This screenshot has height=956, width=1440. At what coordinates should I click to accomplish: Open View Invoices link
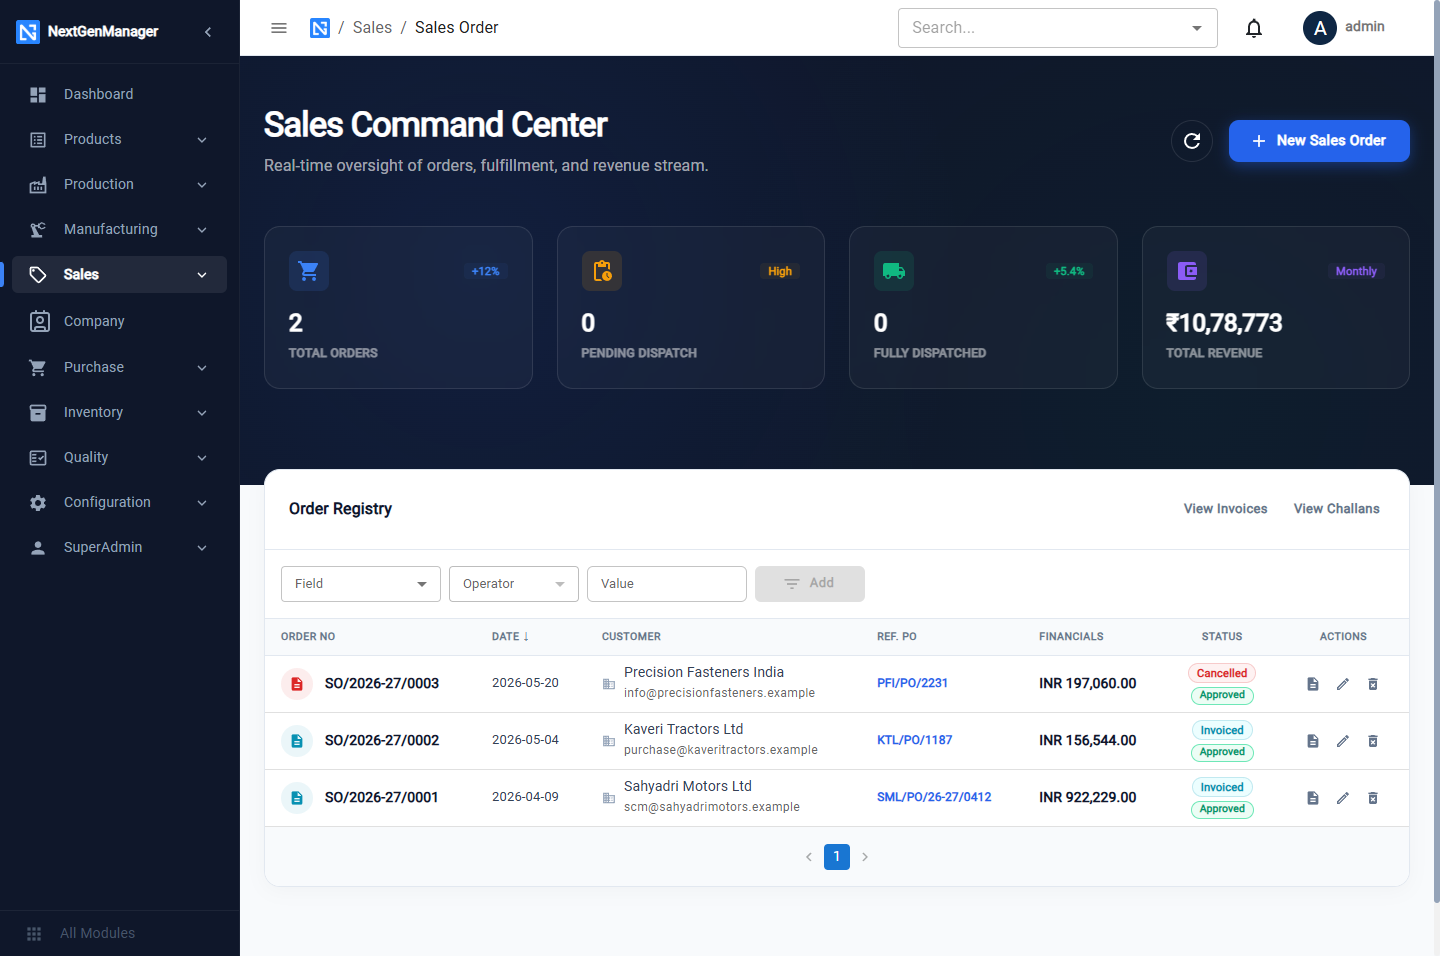[1225, 509]
